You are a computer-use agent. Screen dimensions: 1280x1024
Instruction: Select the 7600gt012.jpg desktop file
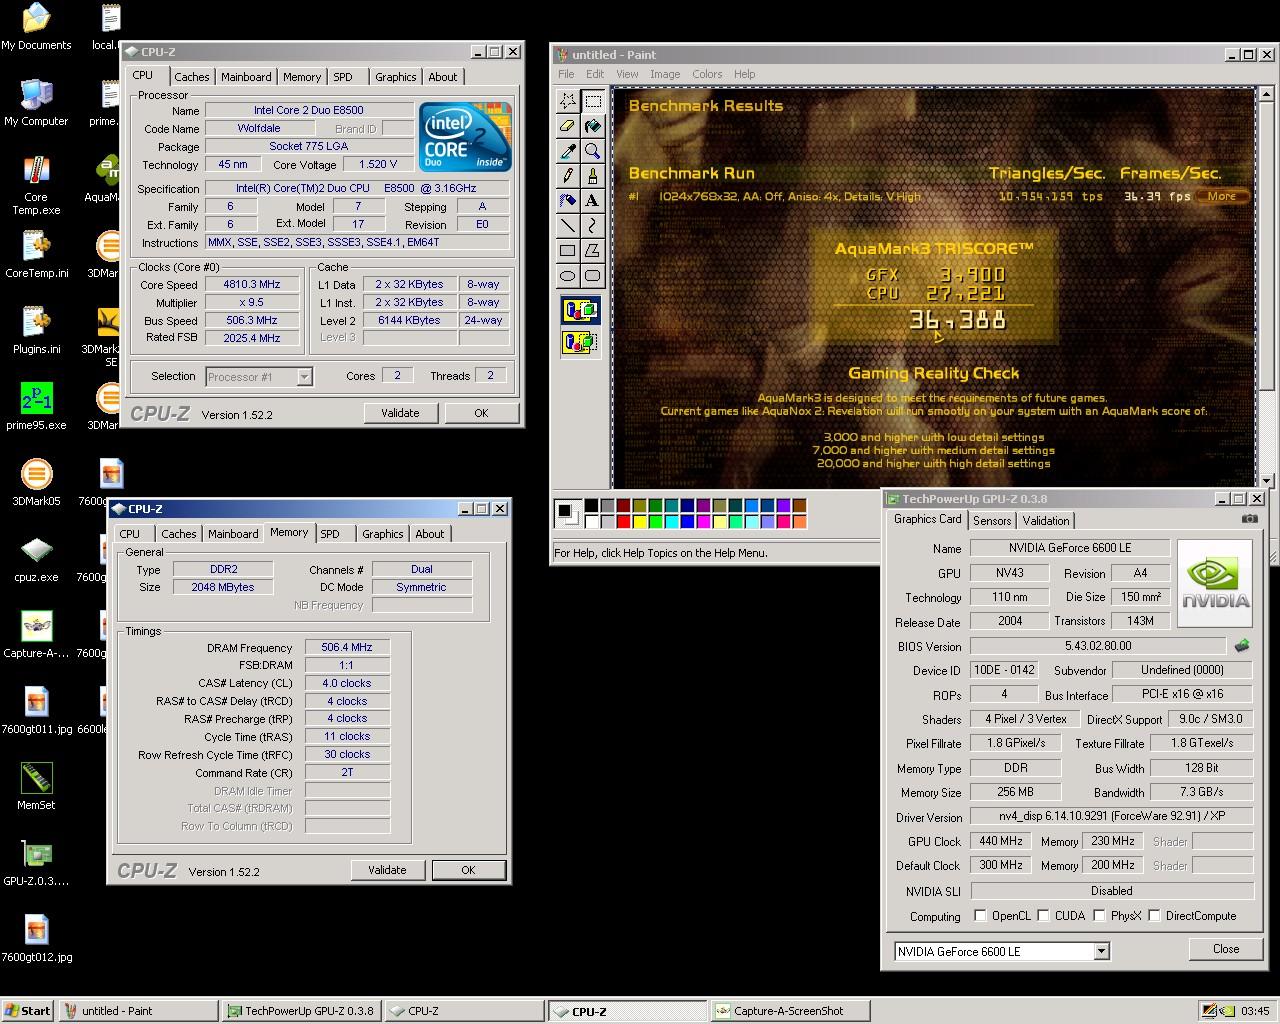(36, 939)
